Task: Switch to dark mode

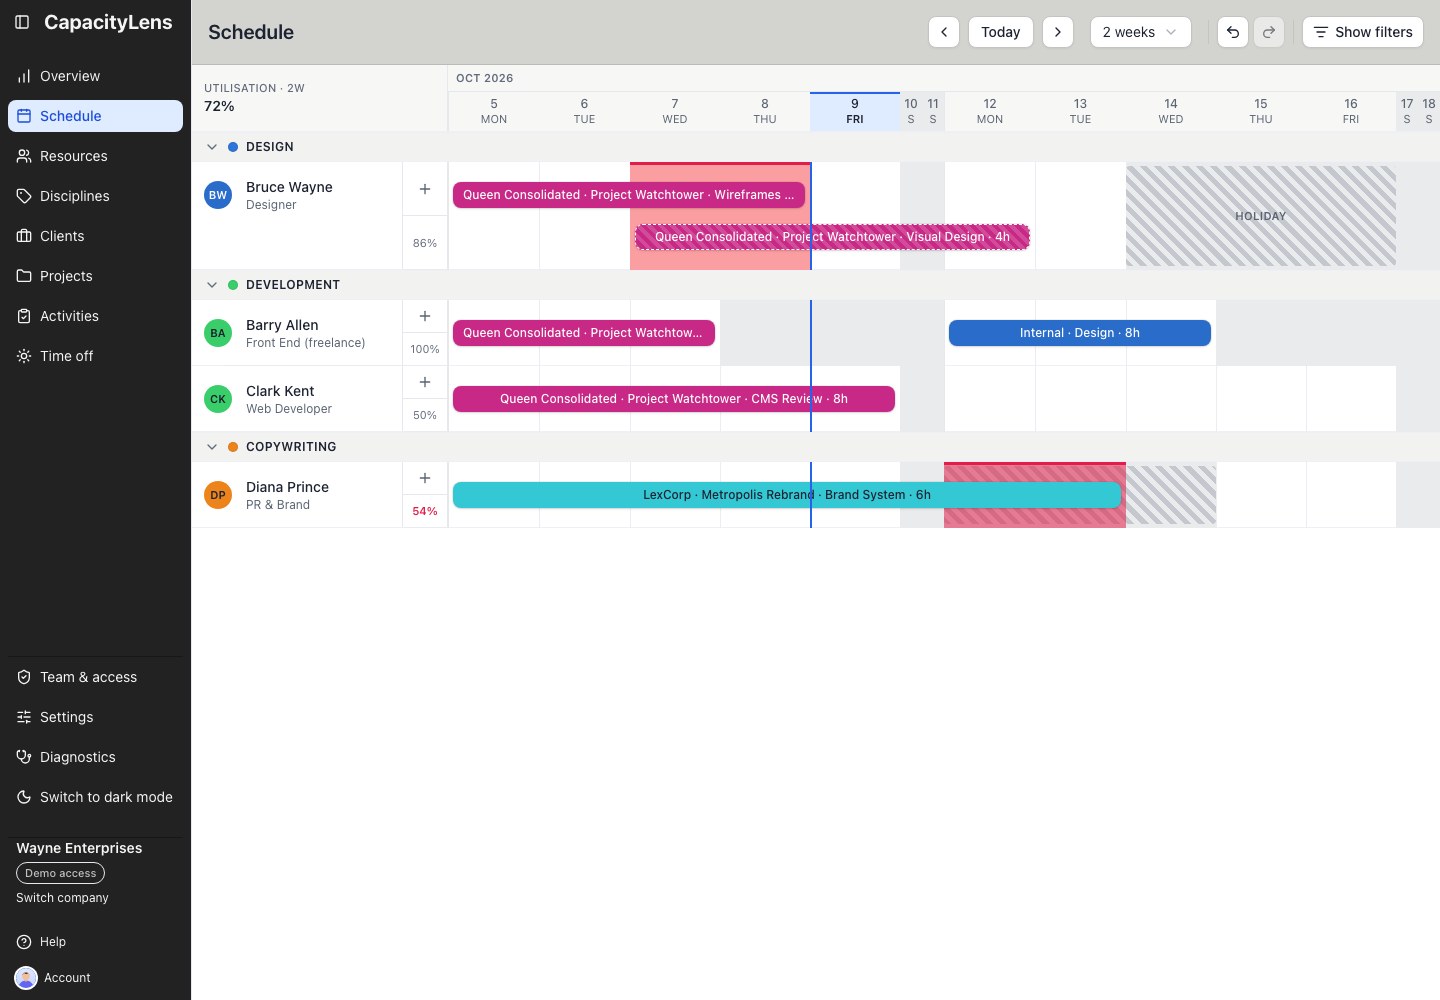Action: click(x=95, y=797)
